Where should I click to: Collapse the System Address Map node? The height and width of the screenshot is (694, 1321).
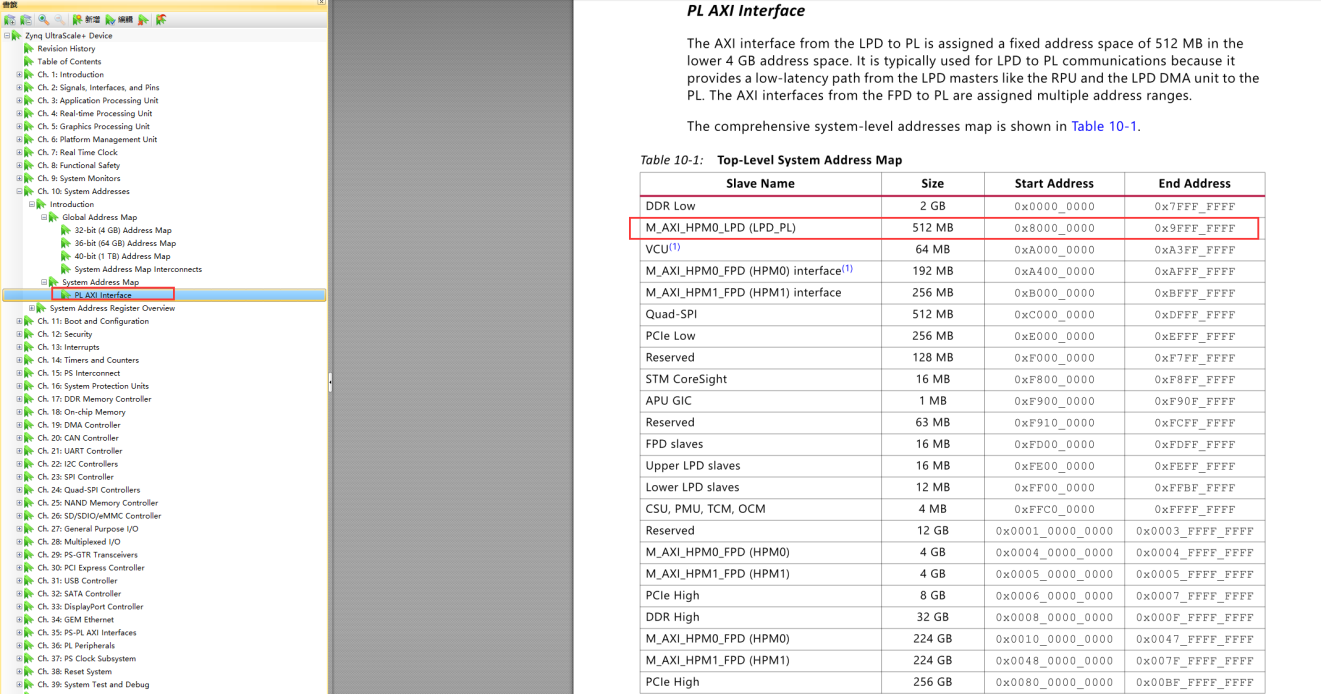click(x=43, y=283)
